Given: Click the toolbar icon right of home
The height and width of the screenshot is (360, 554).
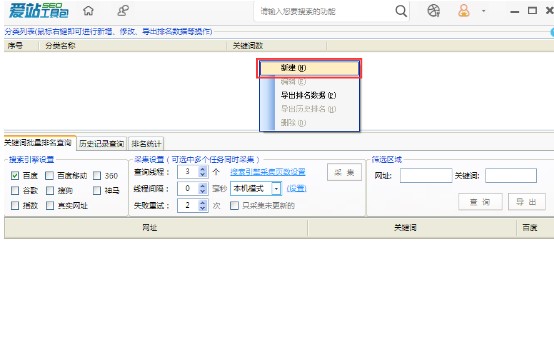Looking at the screenshot, I should 123,11.
